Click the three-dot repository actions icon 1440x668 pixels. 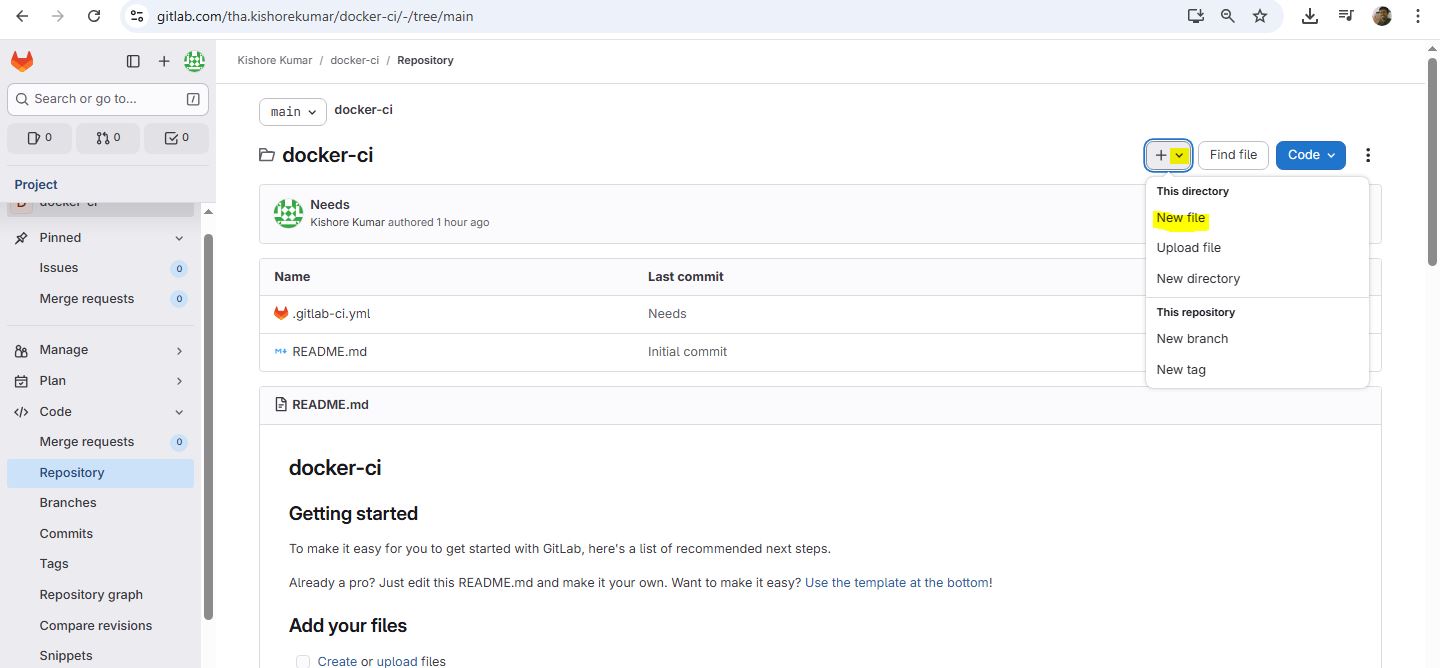tap(1368, 155)
